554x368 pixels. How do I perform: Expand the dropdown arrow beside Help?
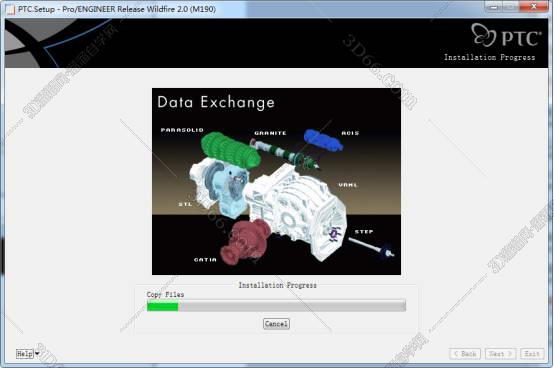37,354
